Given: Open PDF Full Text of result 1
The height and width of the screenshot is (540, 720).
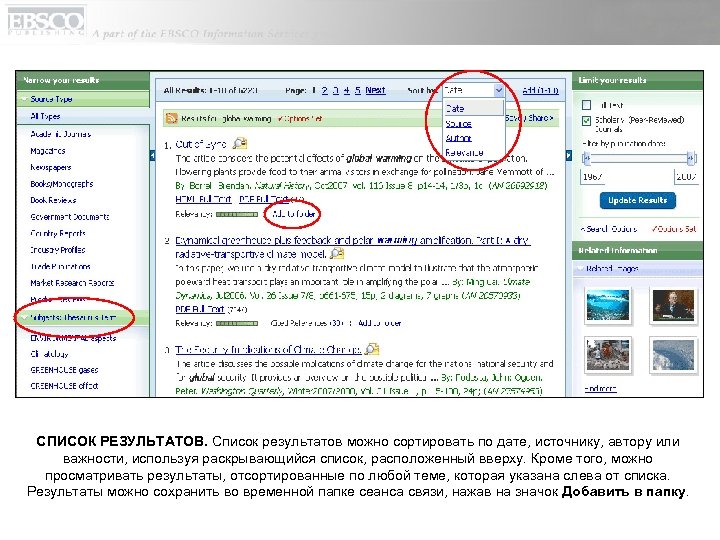Looking at the screenshot, I should [265, 199].
